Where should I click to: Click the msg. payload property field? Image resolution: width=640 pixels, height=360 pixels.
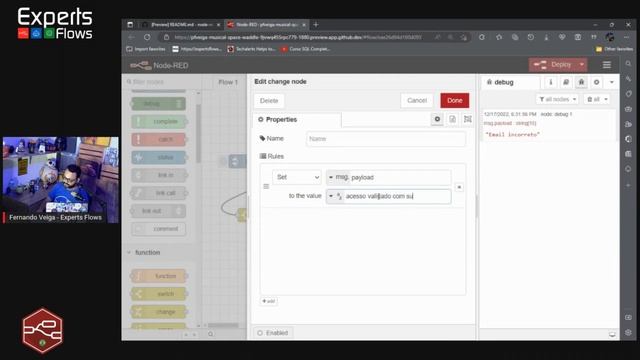[x=400, y=177]
